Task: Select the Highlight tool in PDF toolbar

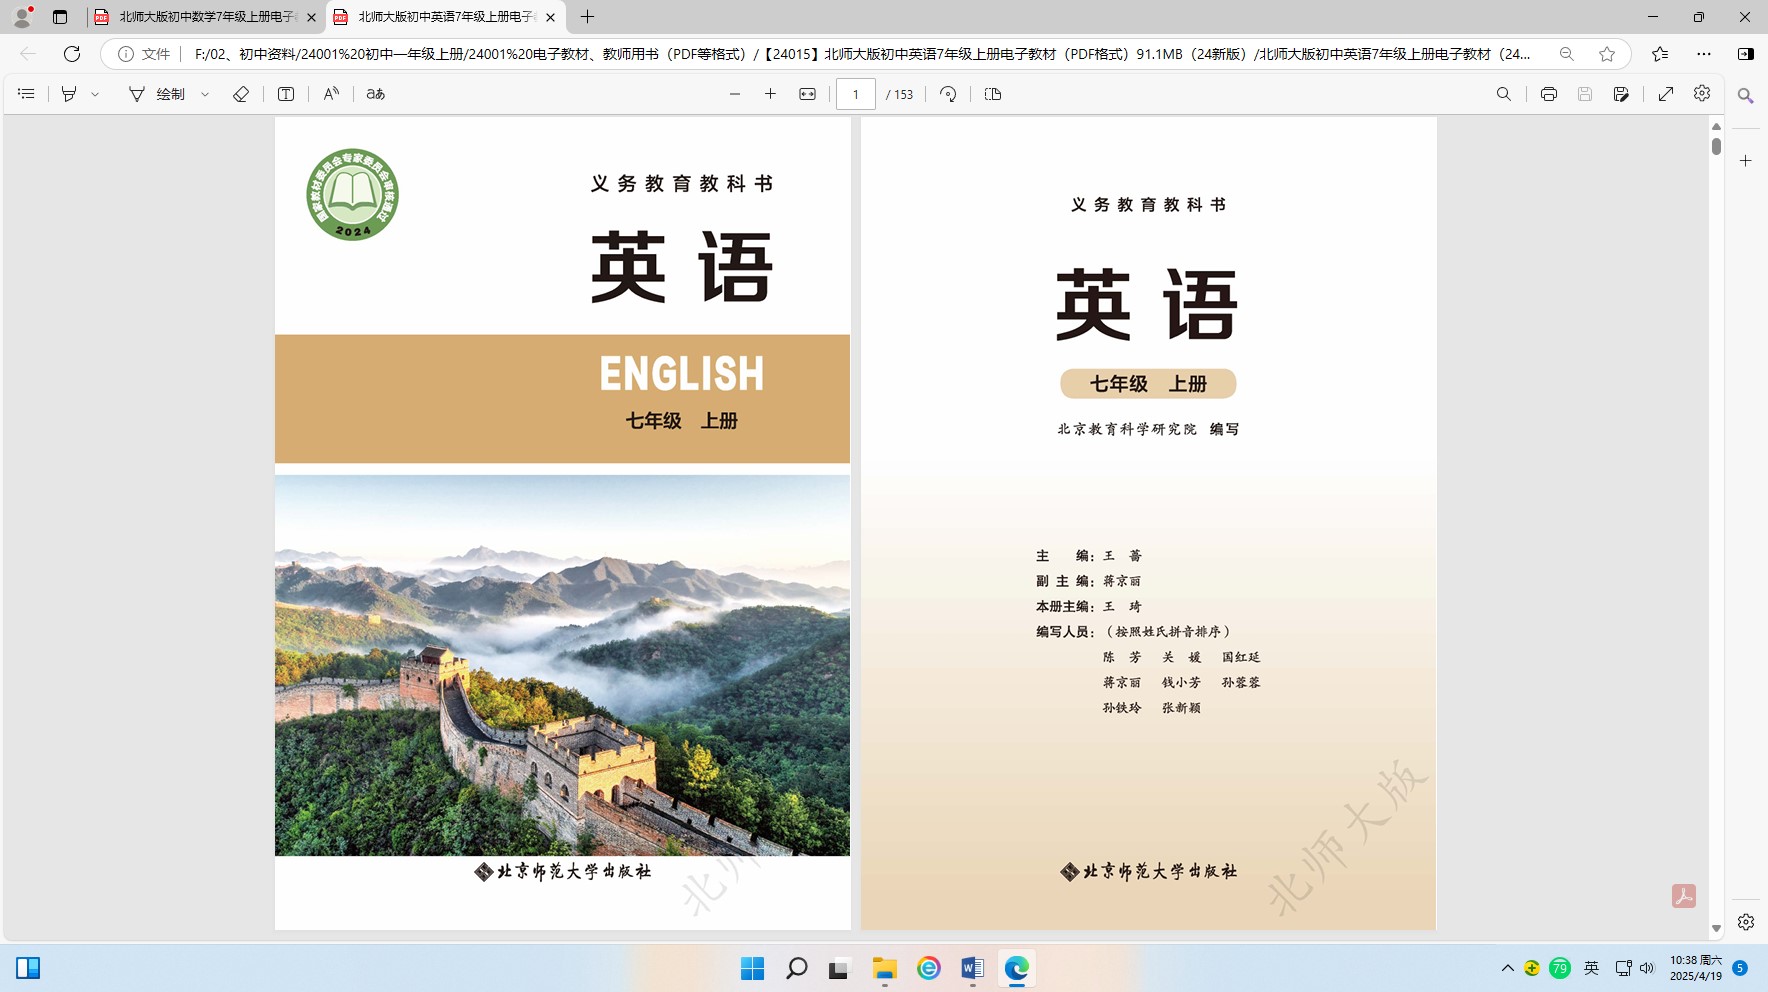Action: click(x=69, y=94)
